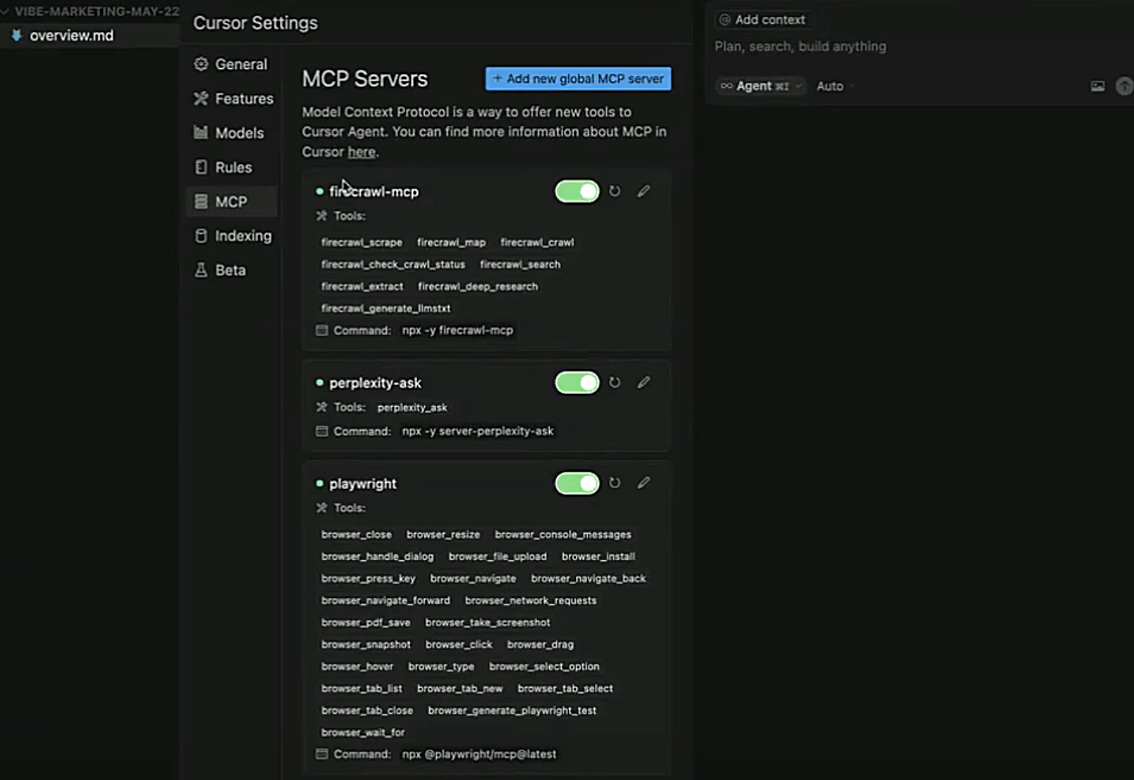Click the firecrawl_crawl tool tag
Viewport: 1134px width, 780px height.
tap(537, 242)
